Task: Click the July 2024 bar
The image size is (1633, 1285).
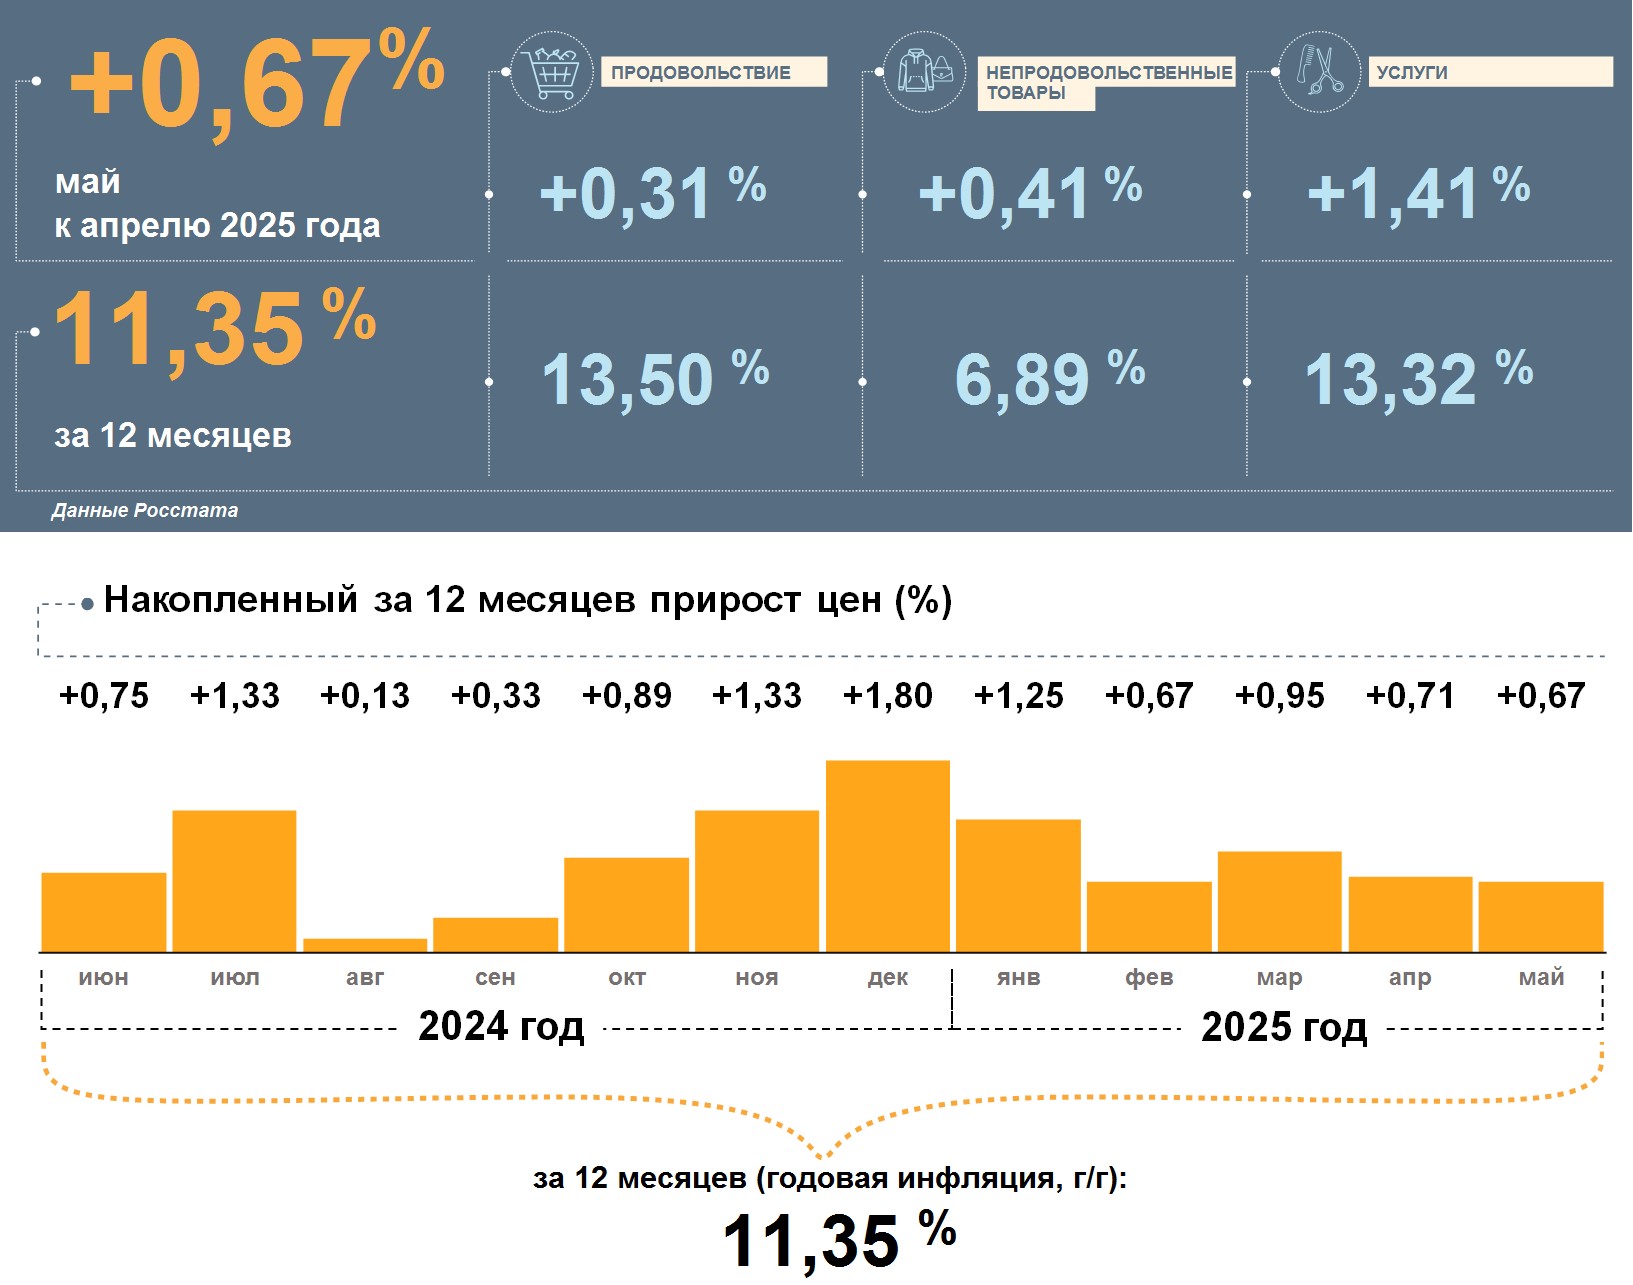Action: (x=234, y=881)
